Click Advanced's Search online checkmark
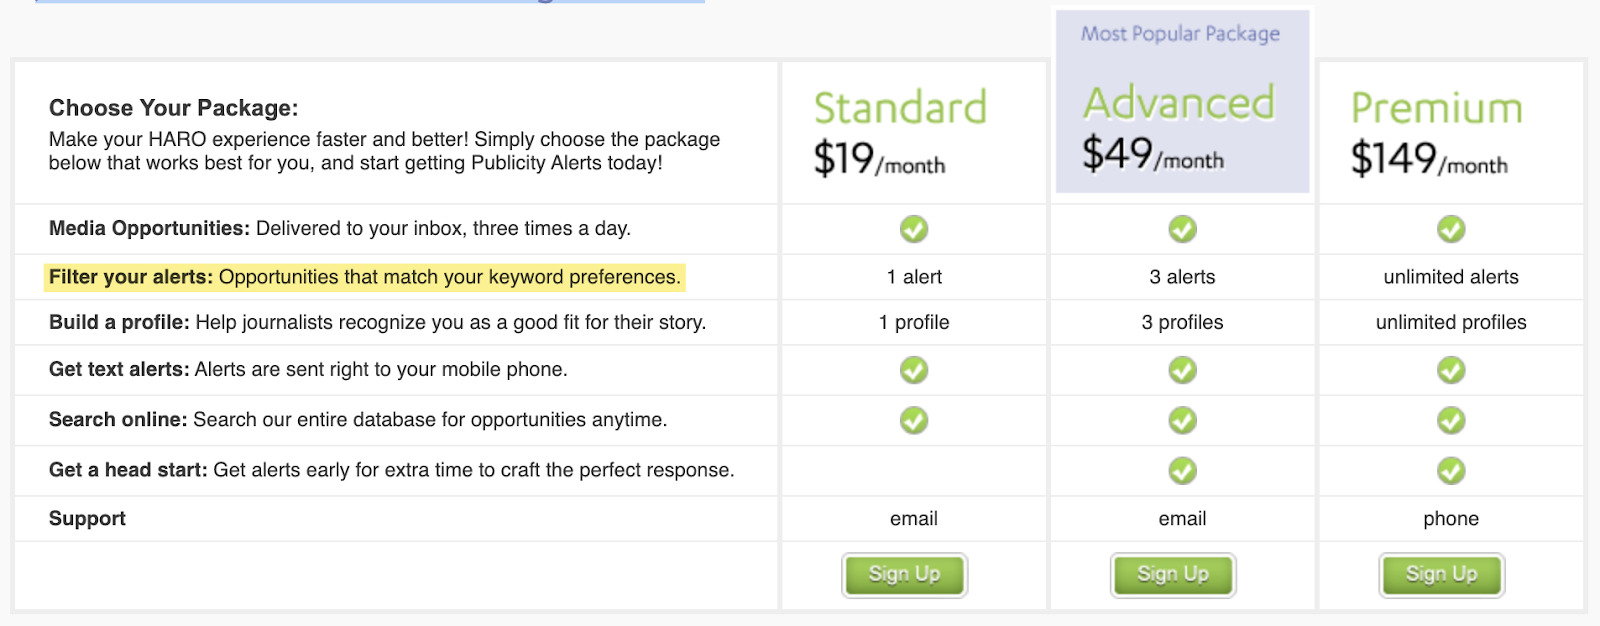 coord(1182,420)
